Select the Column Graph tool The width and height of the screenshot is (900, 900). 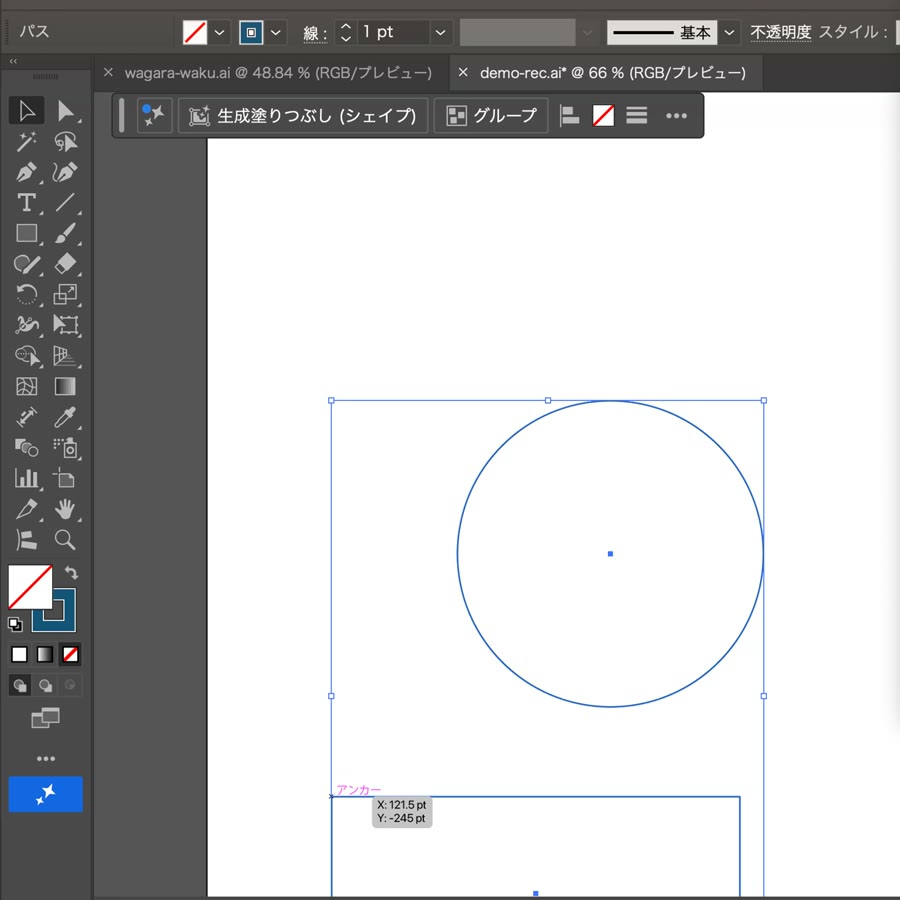26,478
